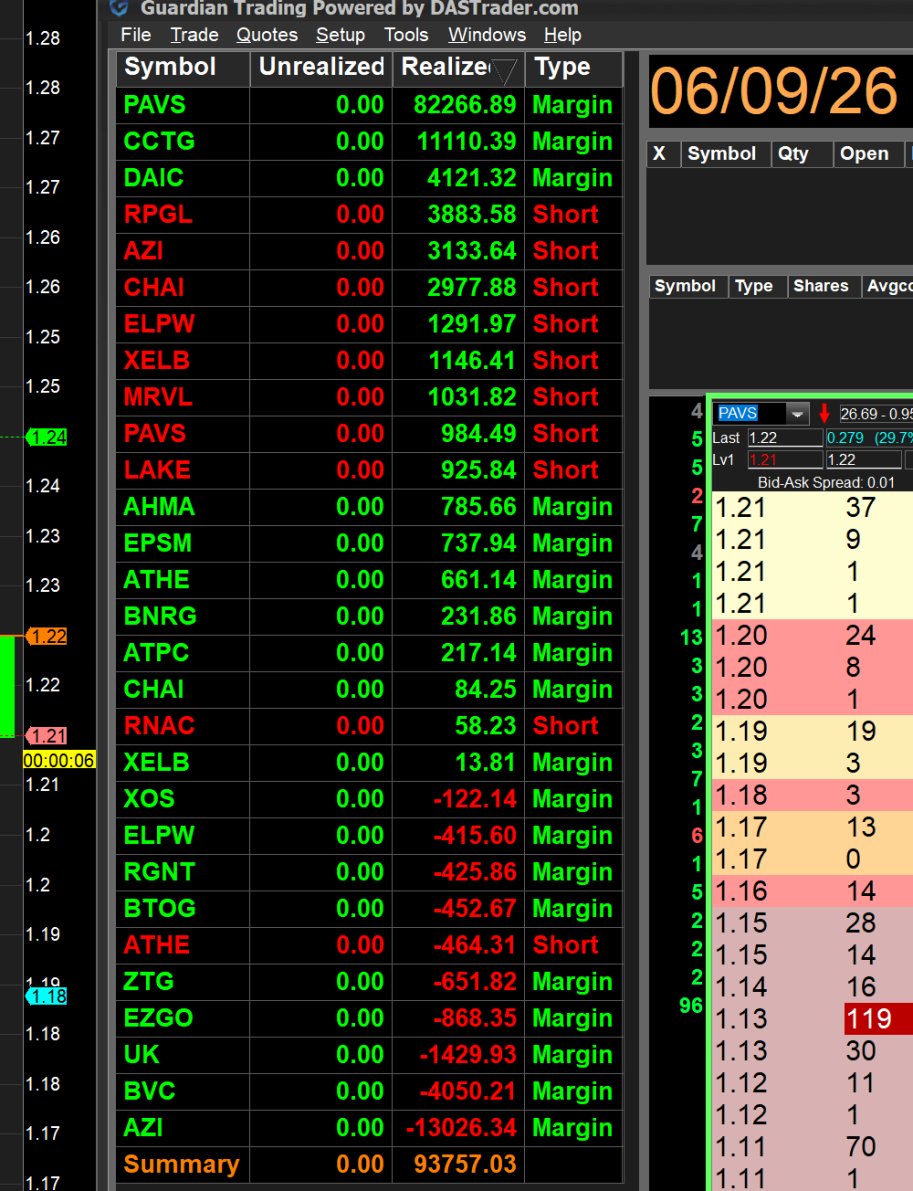Screen dimensions: 913x1191
Task: Select the UK row
Action: [369, 1054]
